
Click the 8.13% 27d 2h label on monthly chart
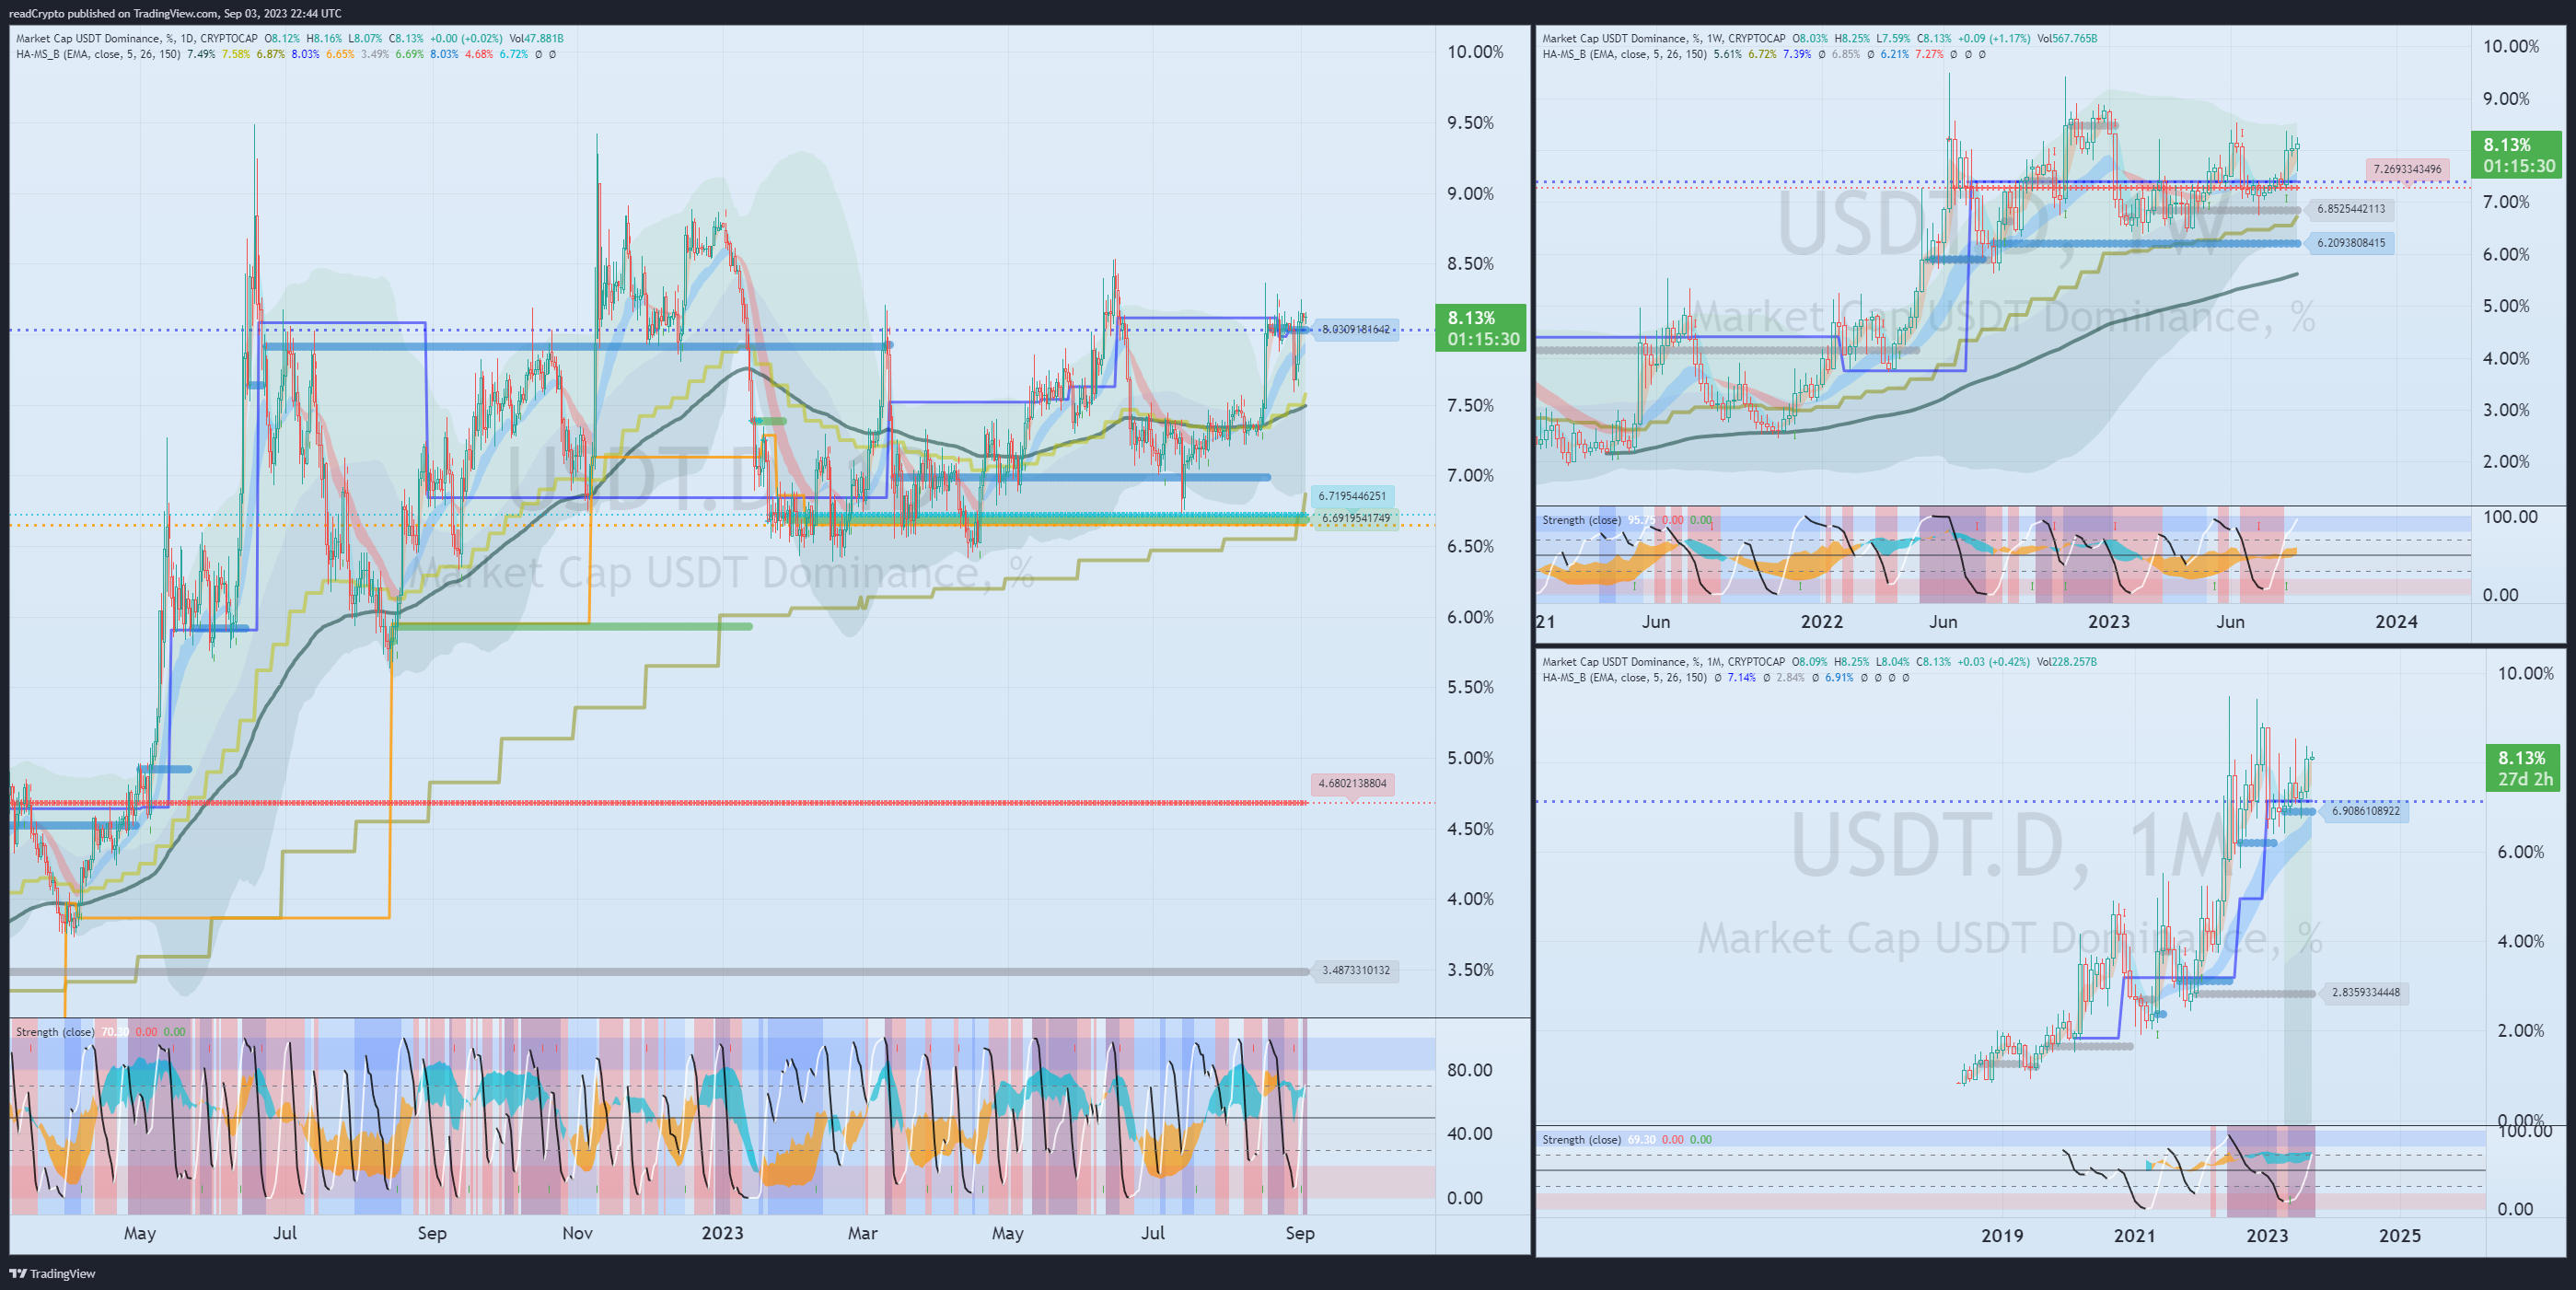pos(2524,768)
